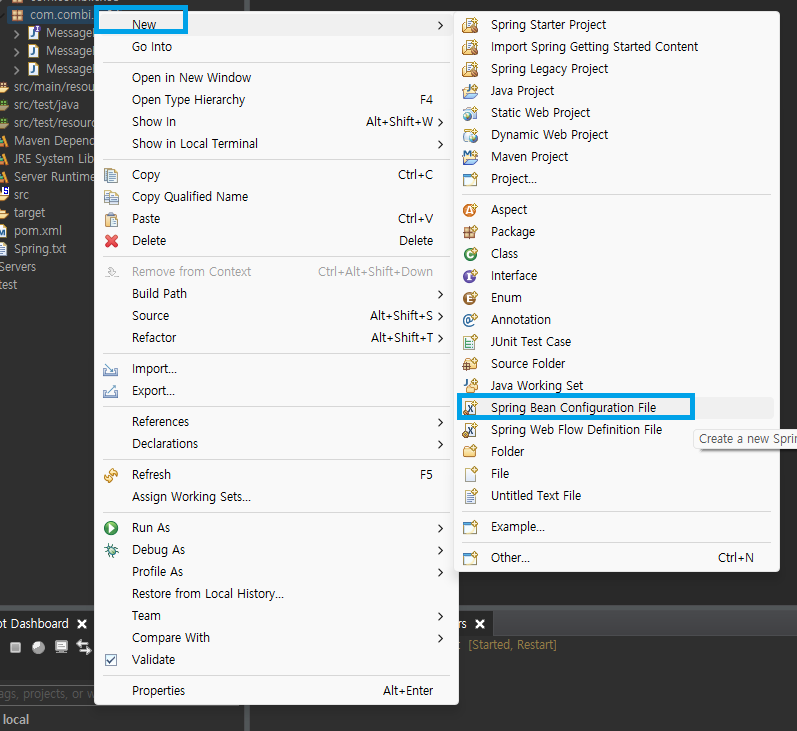Click the Boot Dashboard tags filter field
The width and height of the screenshot is (797, 731).
47,694
